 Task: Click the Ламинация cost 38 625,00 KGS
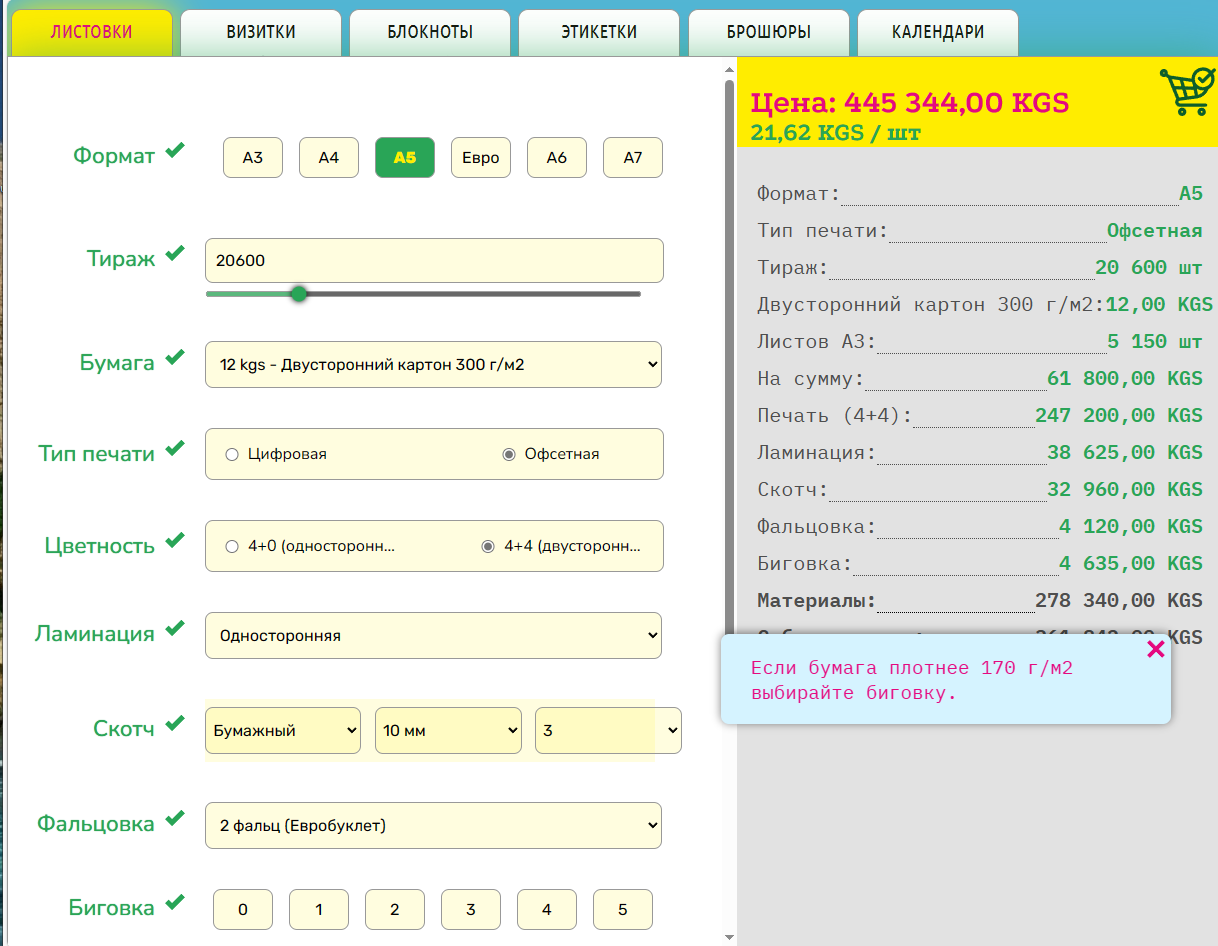[1125, 452]
